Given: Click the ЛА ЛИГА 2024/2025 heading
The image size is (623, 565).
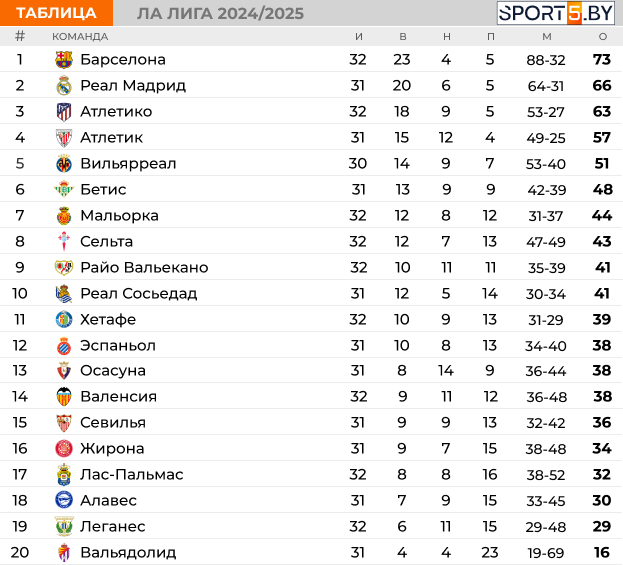Looking at the screenshot, I should pyautogui.click(x=220, y=14).
